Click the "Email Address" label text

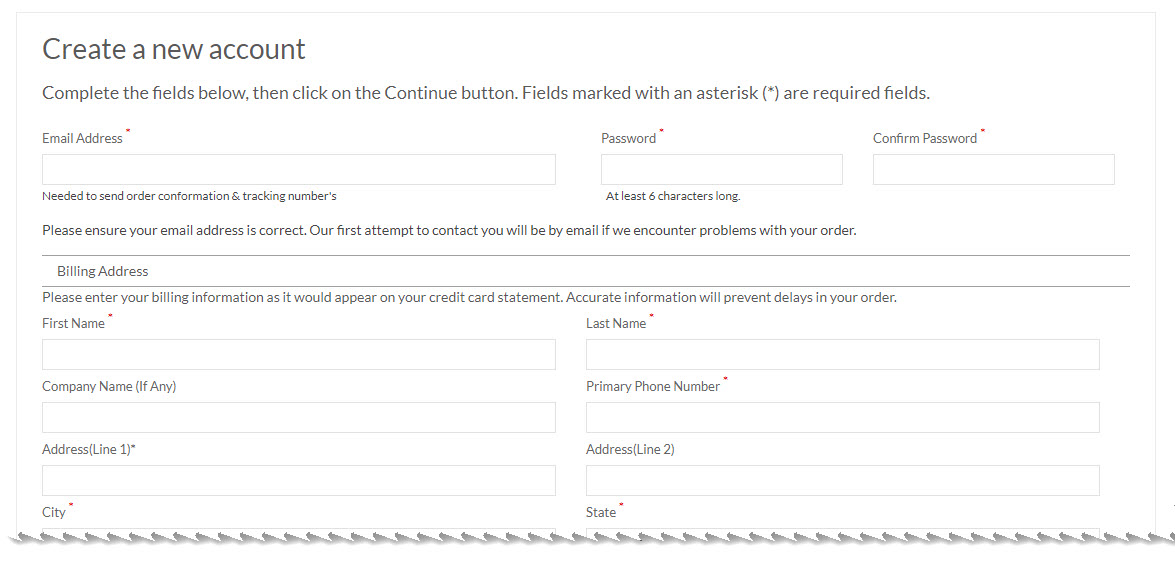[82, 139]
